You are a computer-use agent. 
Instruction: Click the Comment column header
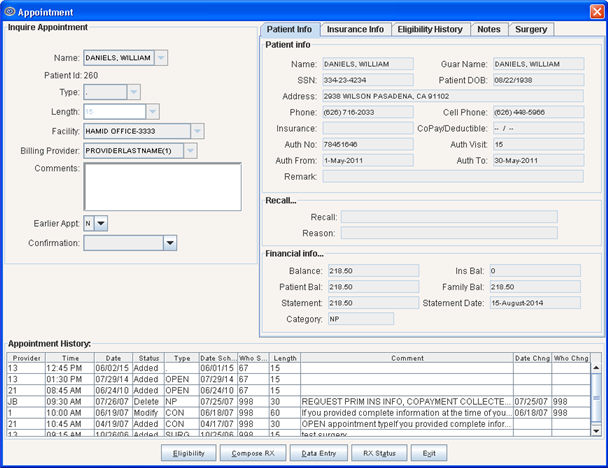(x=407, y=358)
